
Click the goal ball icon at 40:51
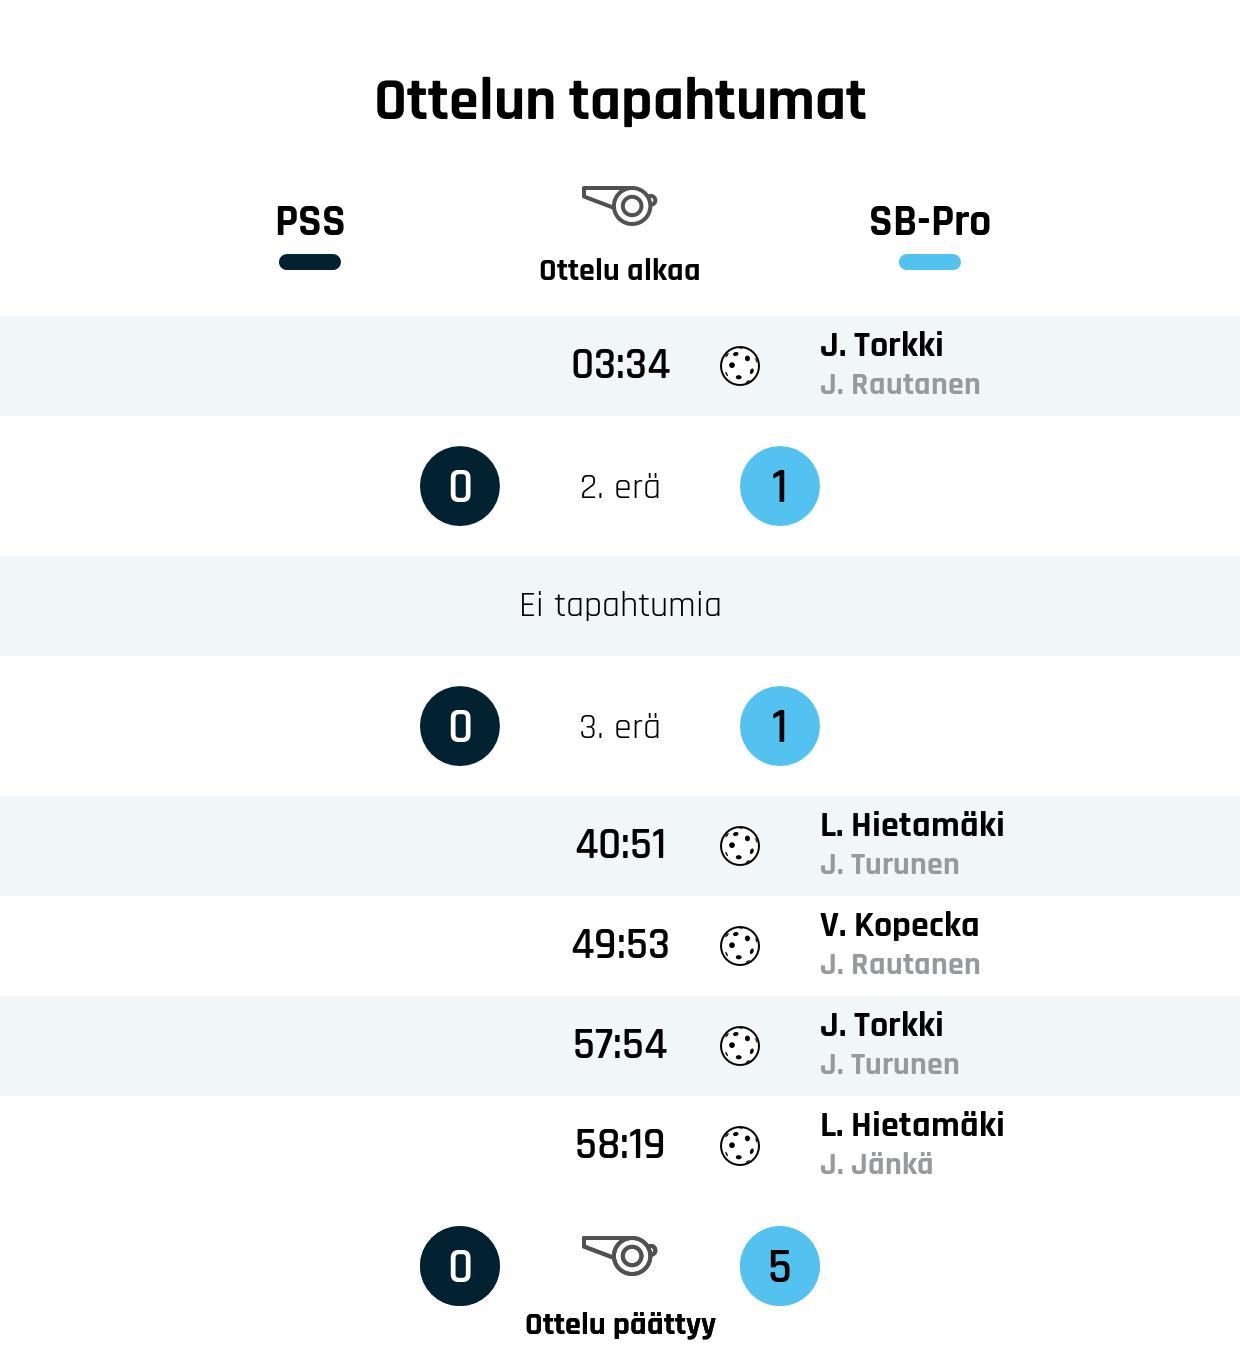click(x=740, y=846)
